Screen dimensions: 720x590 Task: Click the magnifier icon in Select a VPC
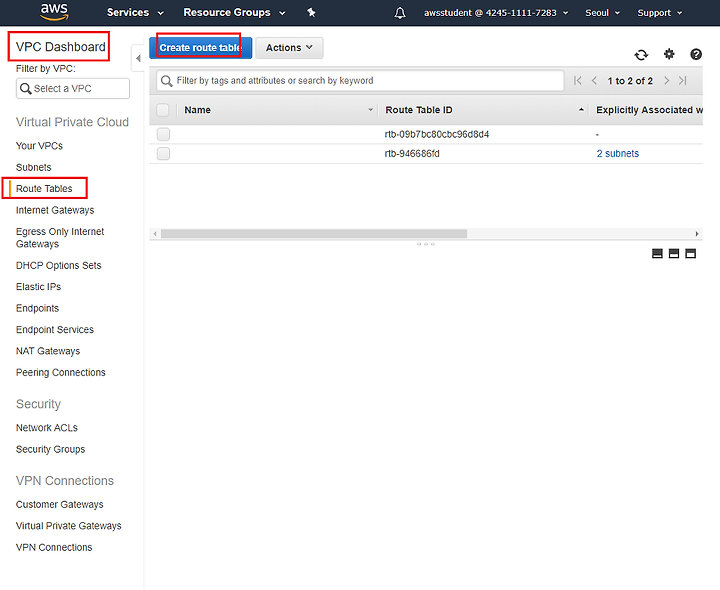[x=26, y=89]
